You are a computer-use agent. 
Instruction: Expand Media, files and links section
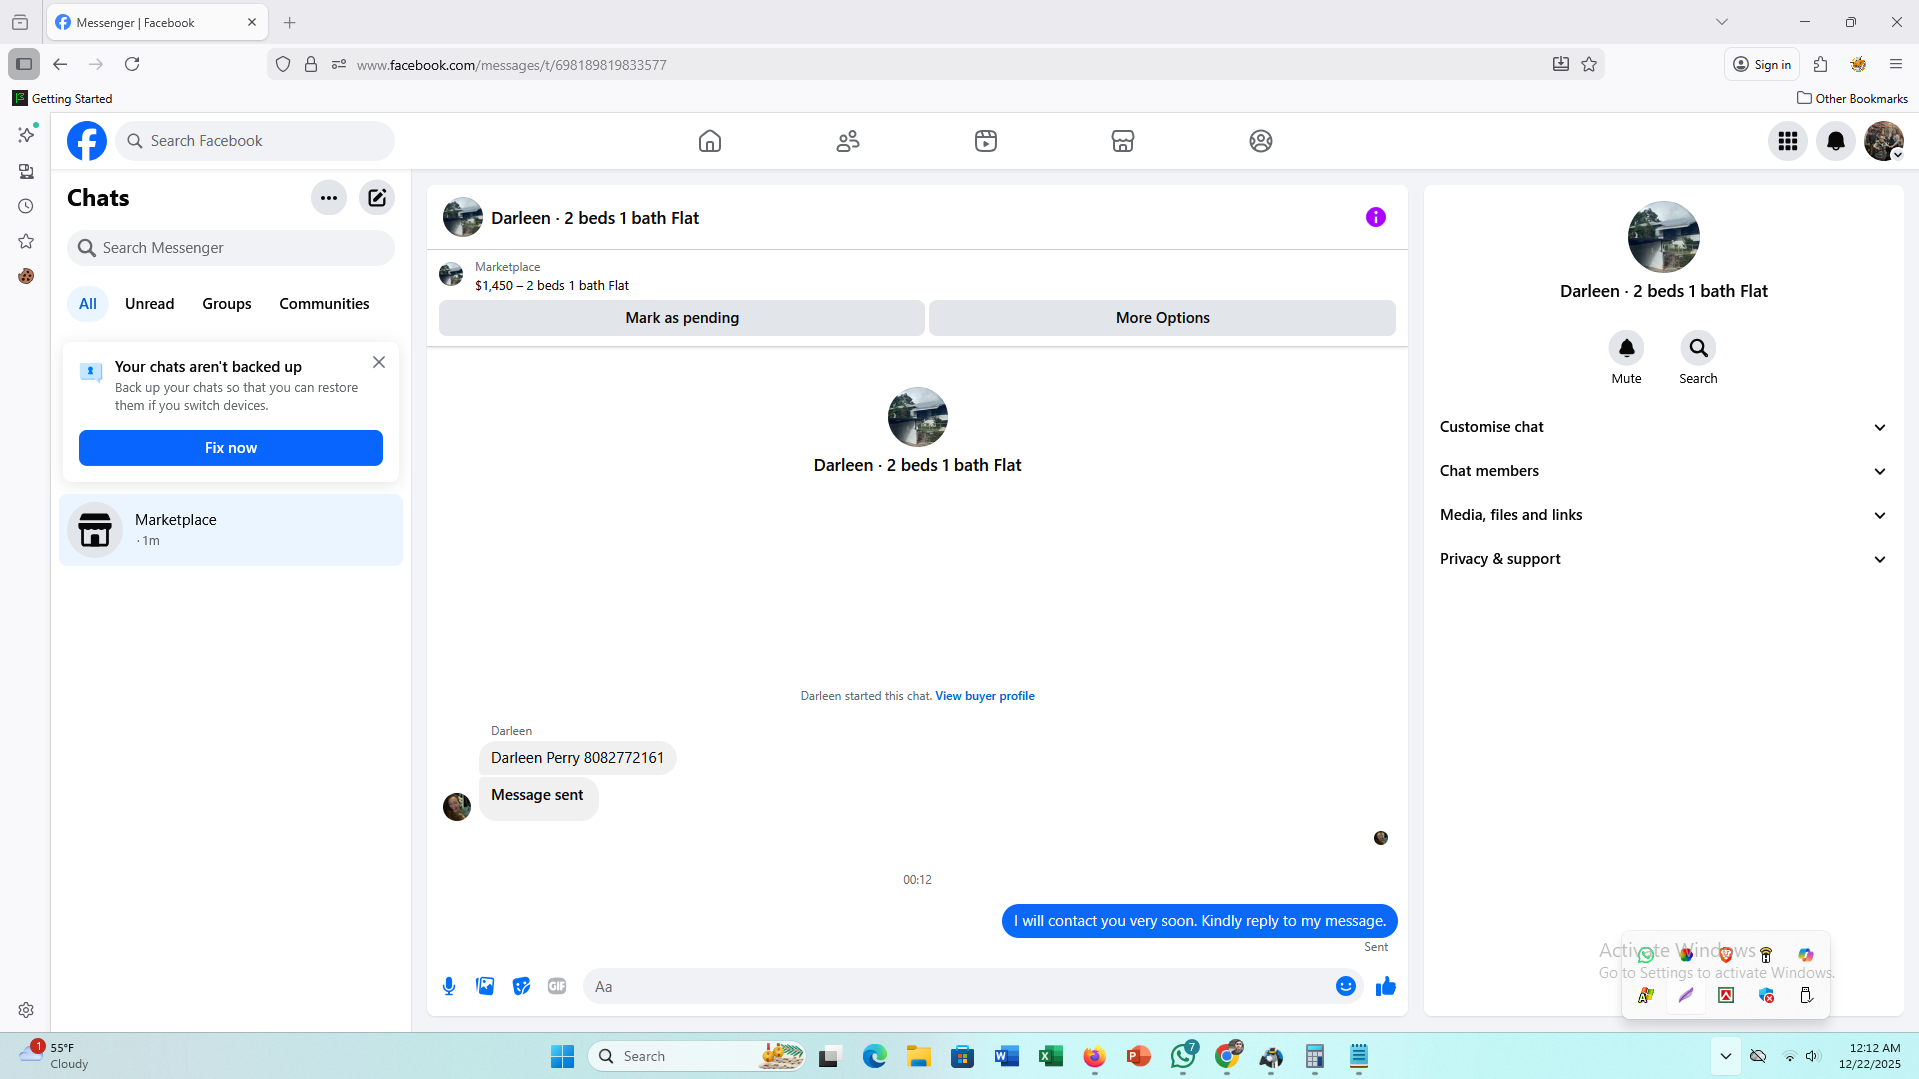pyautogui.click(x=1664, y=515)
